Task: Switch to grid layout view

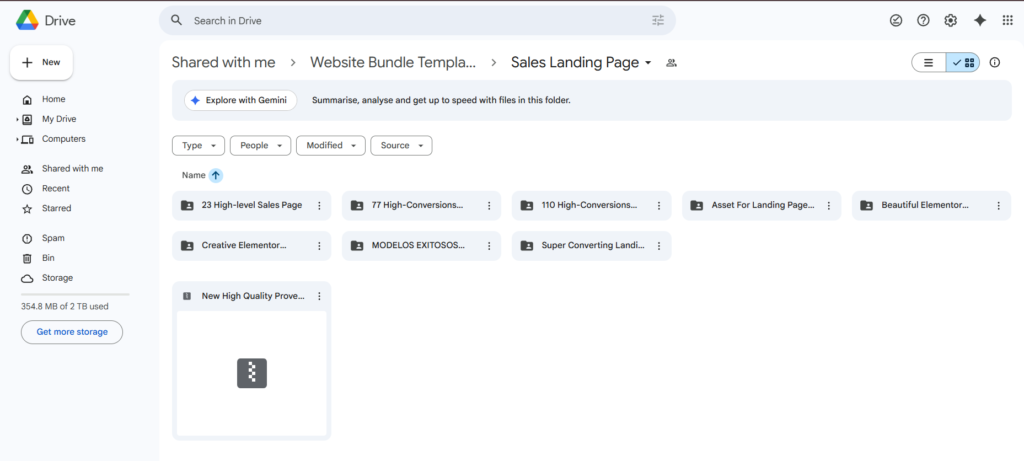Action: 964,62
